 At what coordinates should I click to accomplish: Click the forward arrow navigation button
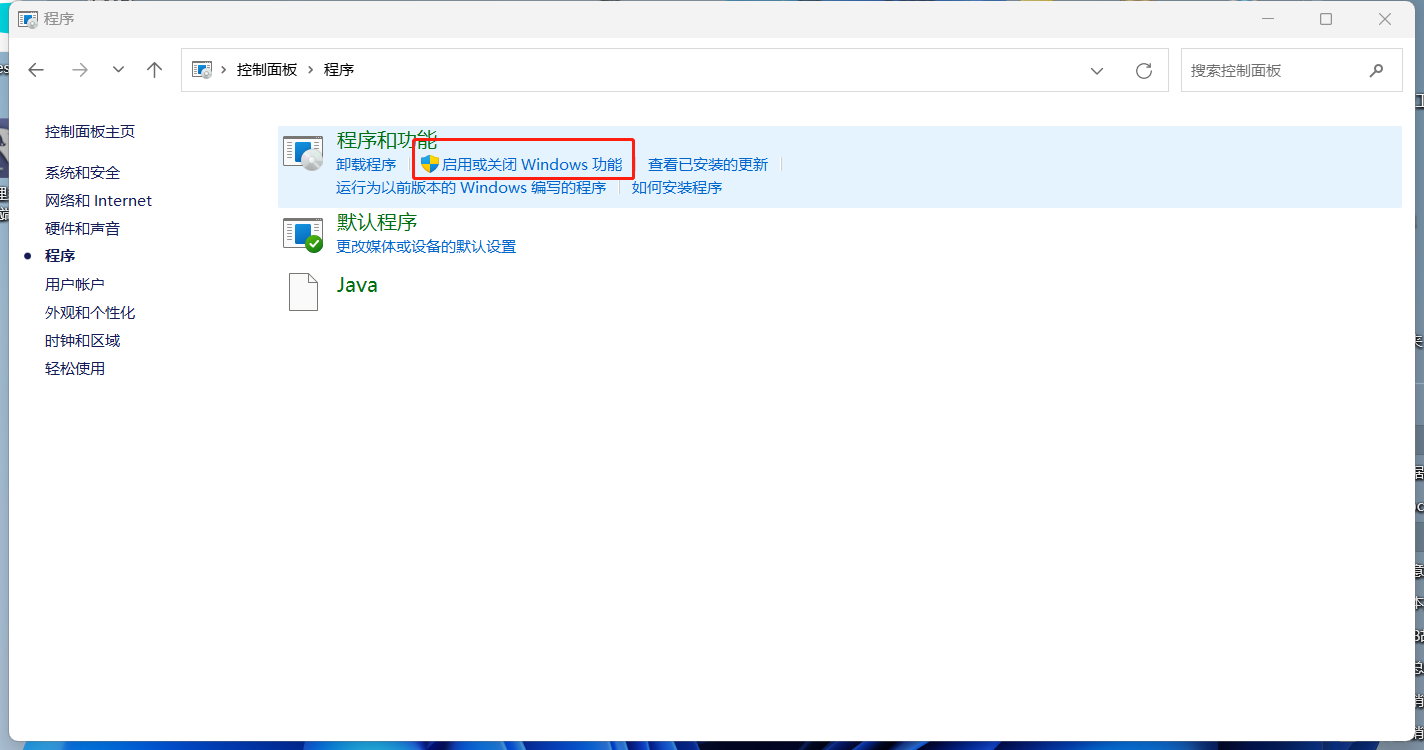point(80,70)
